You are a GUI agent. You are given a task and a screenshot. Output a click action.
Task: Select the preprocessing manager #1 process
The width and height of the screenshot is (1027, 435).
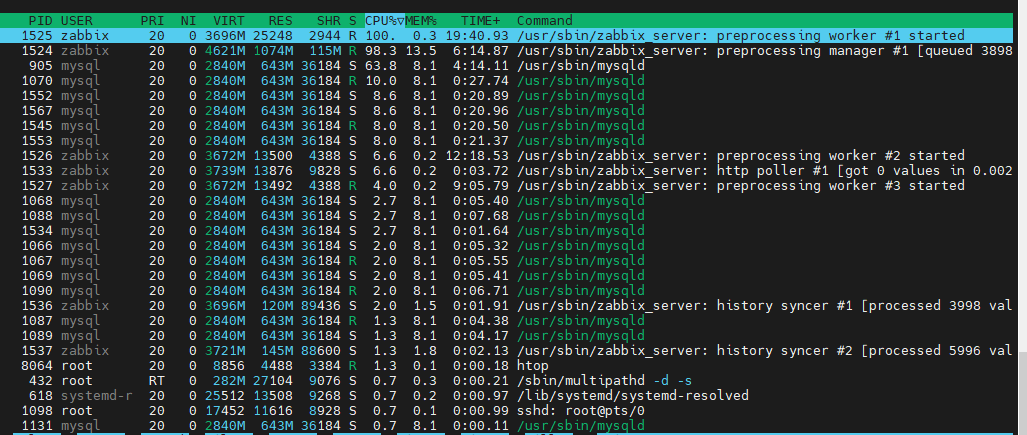pyautogui.click(x=506, y=50)
